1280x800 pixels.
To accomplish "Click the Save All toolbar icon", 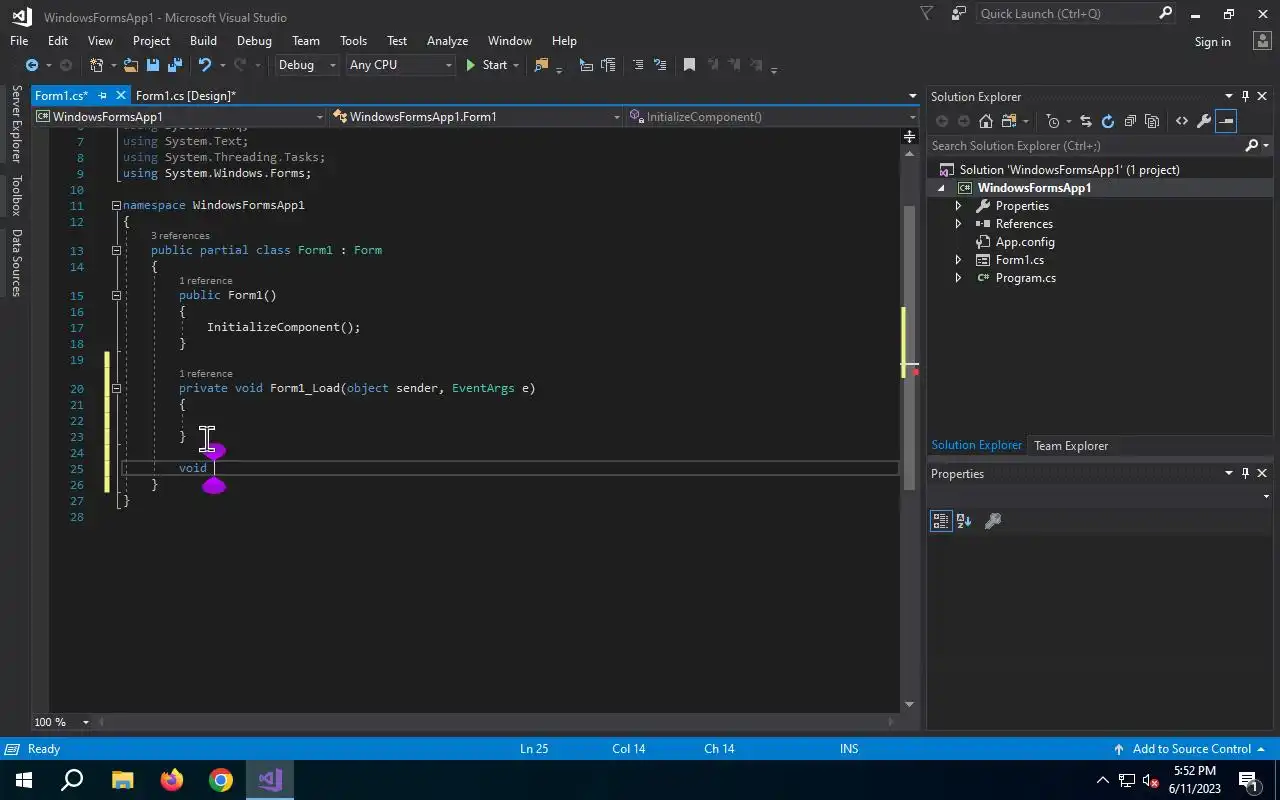I will 175,65.
